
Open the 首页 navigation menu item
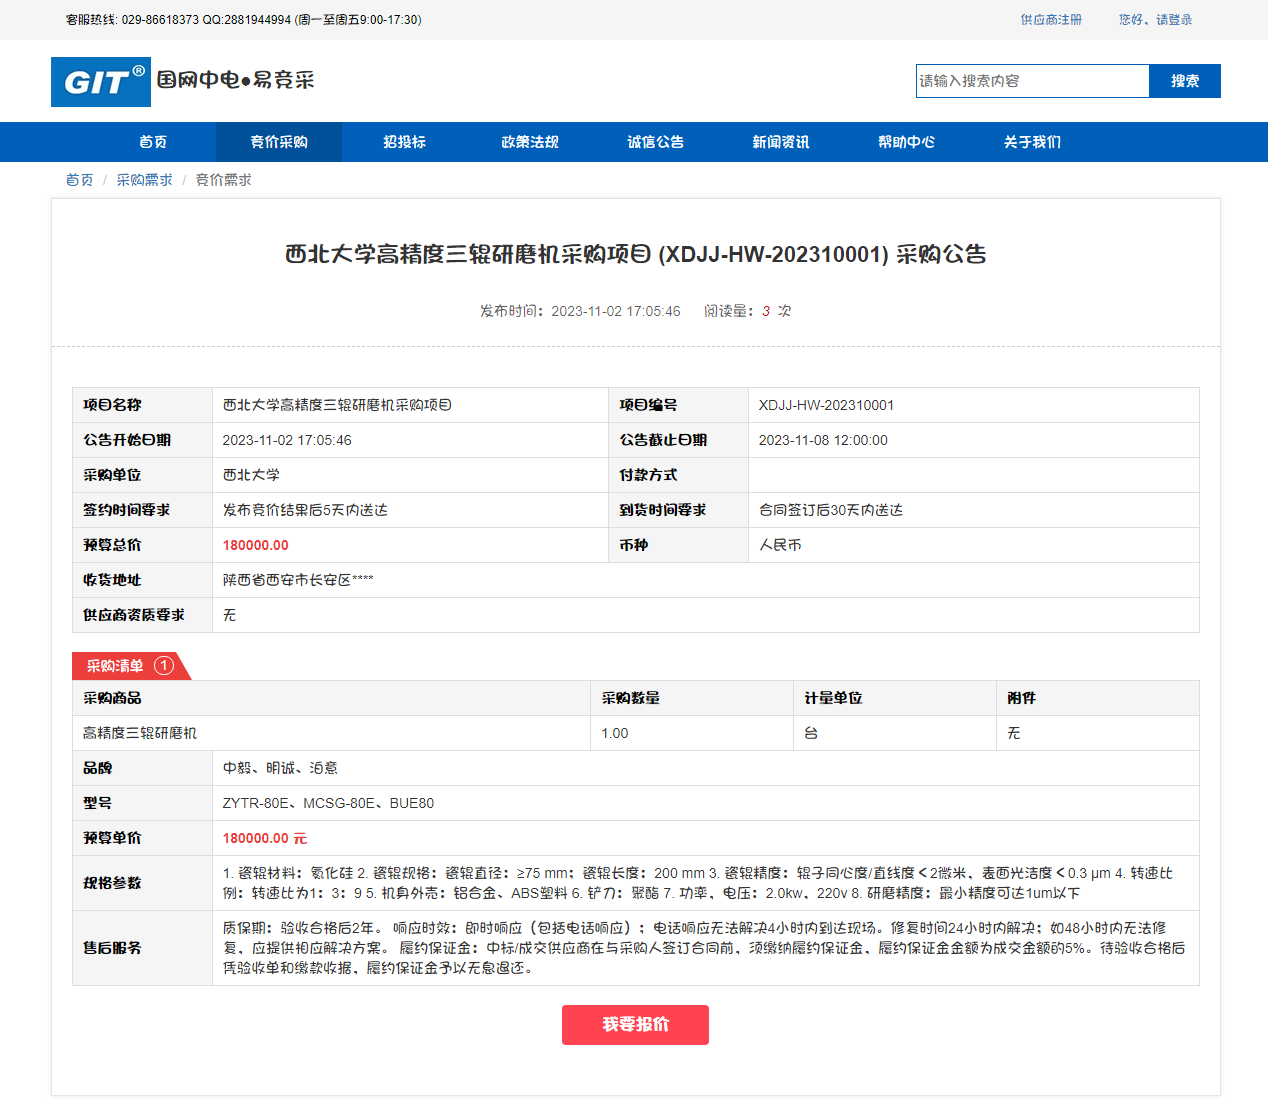point(153,142)
